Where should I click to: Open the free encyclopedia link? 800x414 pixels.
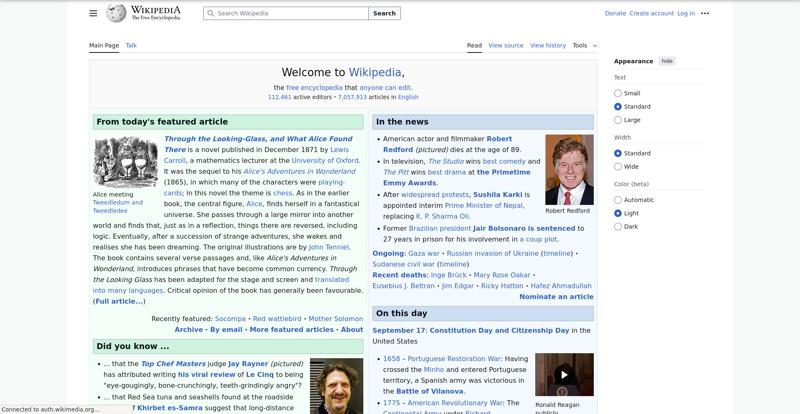(x=314, y=88)
